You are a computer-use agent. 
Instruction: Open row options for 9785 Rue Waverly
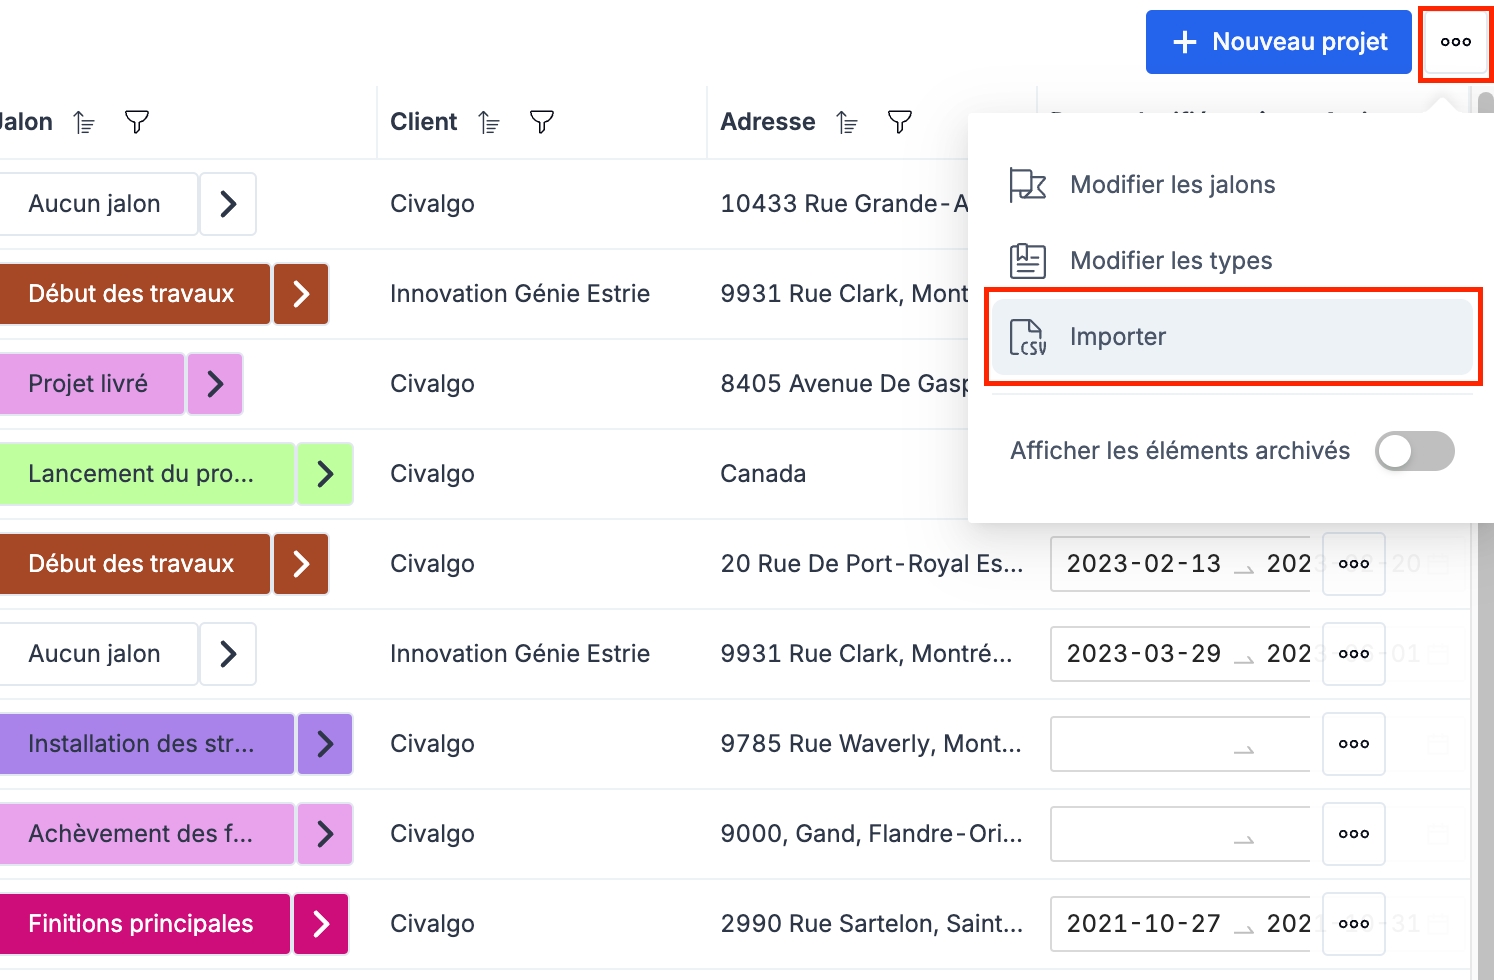tap(1353, 744)
